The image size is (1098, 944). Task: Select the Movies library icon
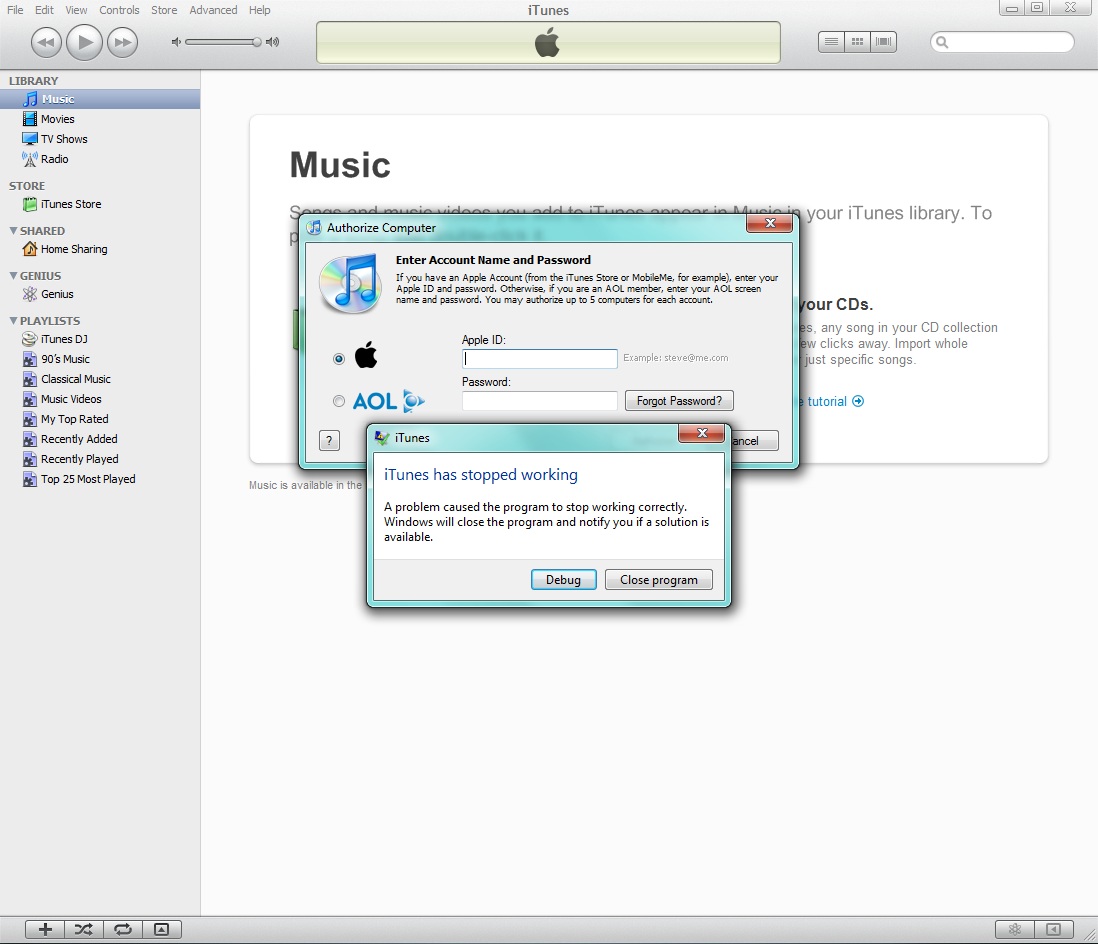[29, 119]
